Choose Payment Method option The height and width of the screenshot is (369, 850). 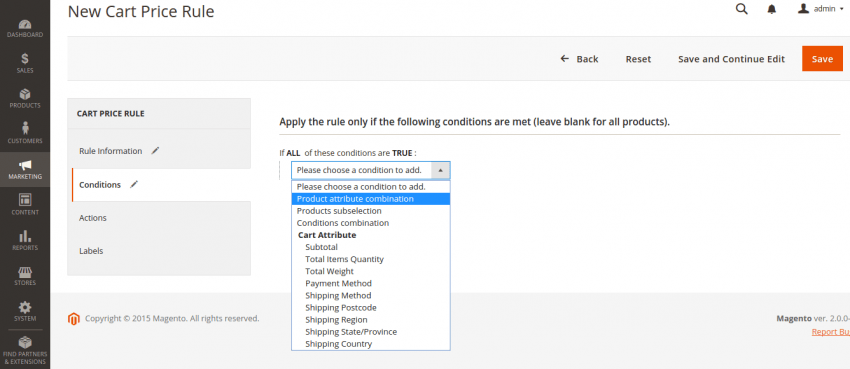click(371, 283)
